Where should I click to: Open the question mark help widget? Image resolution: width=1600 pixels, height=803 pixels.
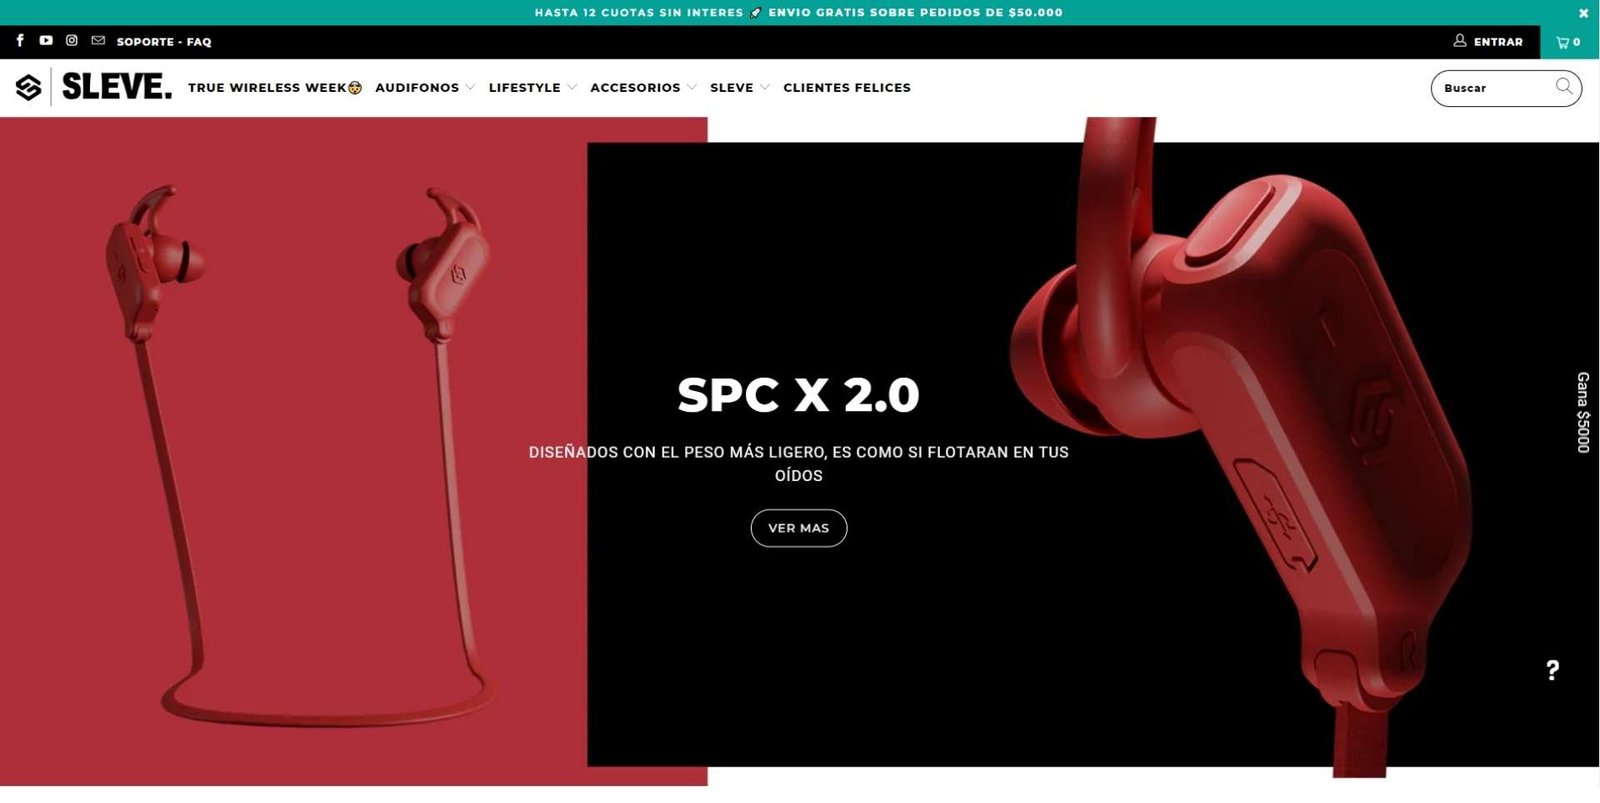pyautogui.click(x=1552, y=670)
